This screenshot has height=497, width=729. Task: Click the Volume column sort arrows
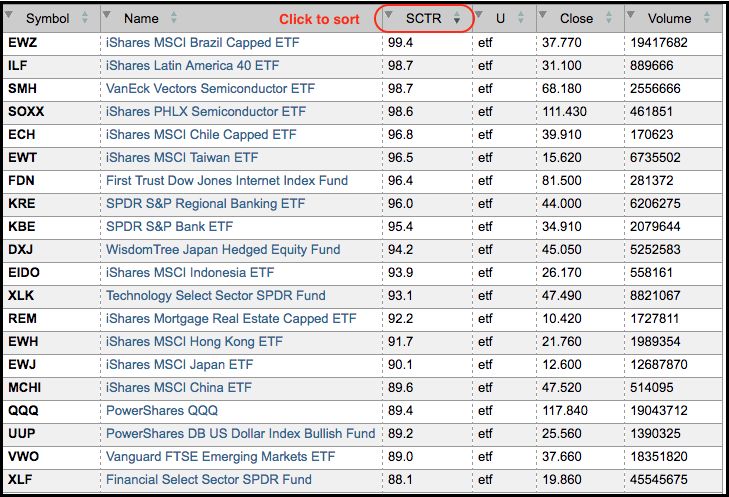pos(708,18)
